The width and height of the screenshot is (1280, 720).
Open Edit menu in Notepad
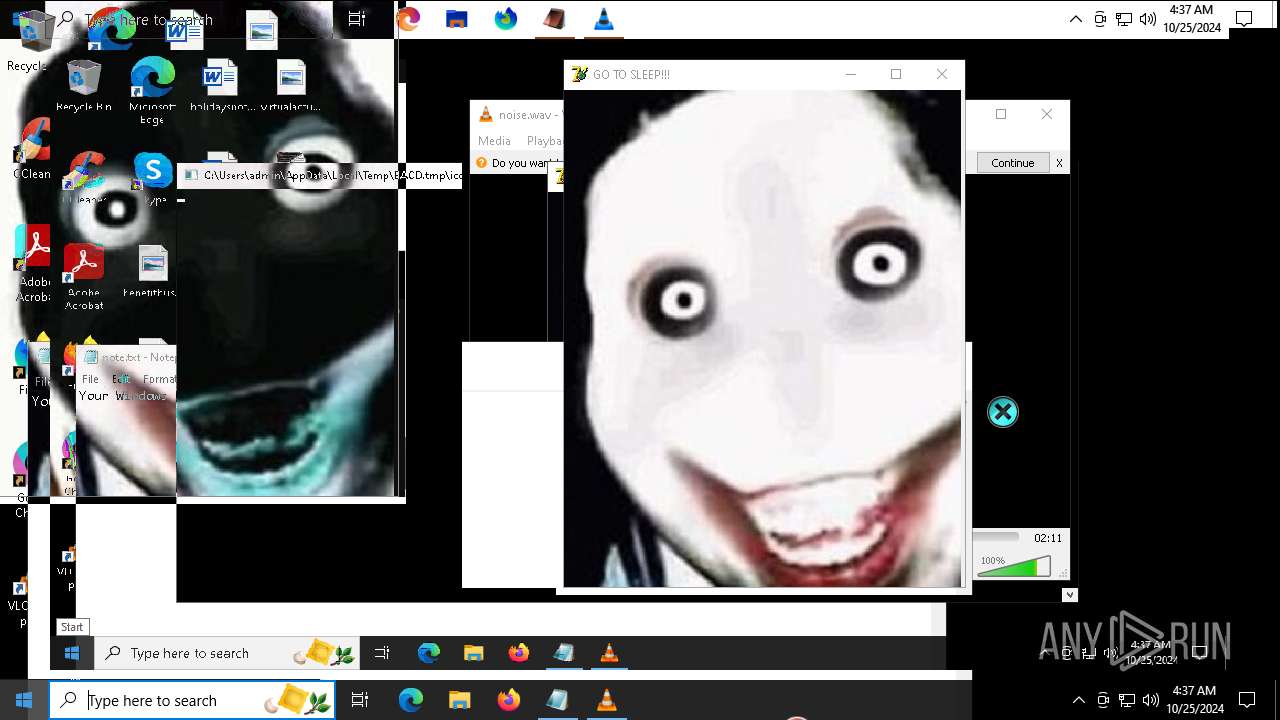tap(121, 379)
